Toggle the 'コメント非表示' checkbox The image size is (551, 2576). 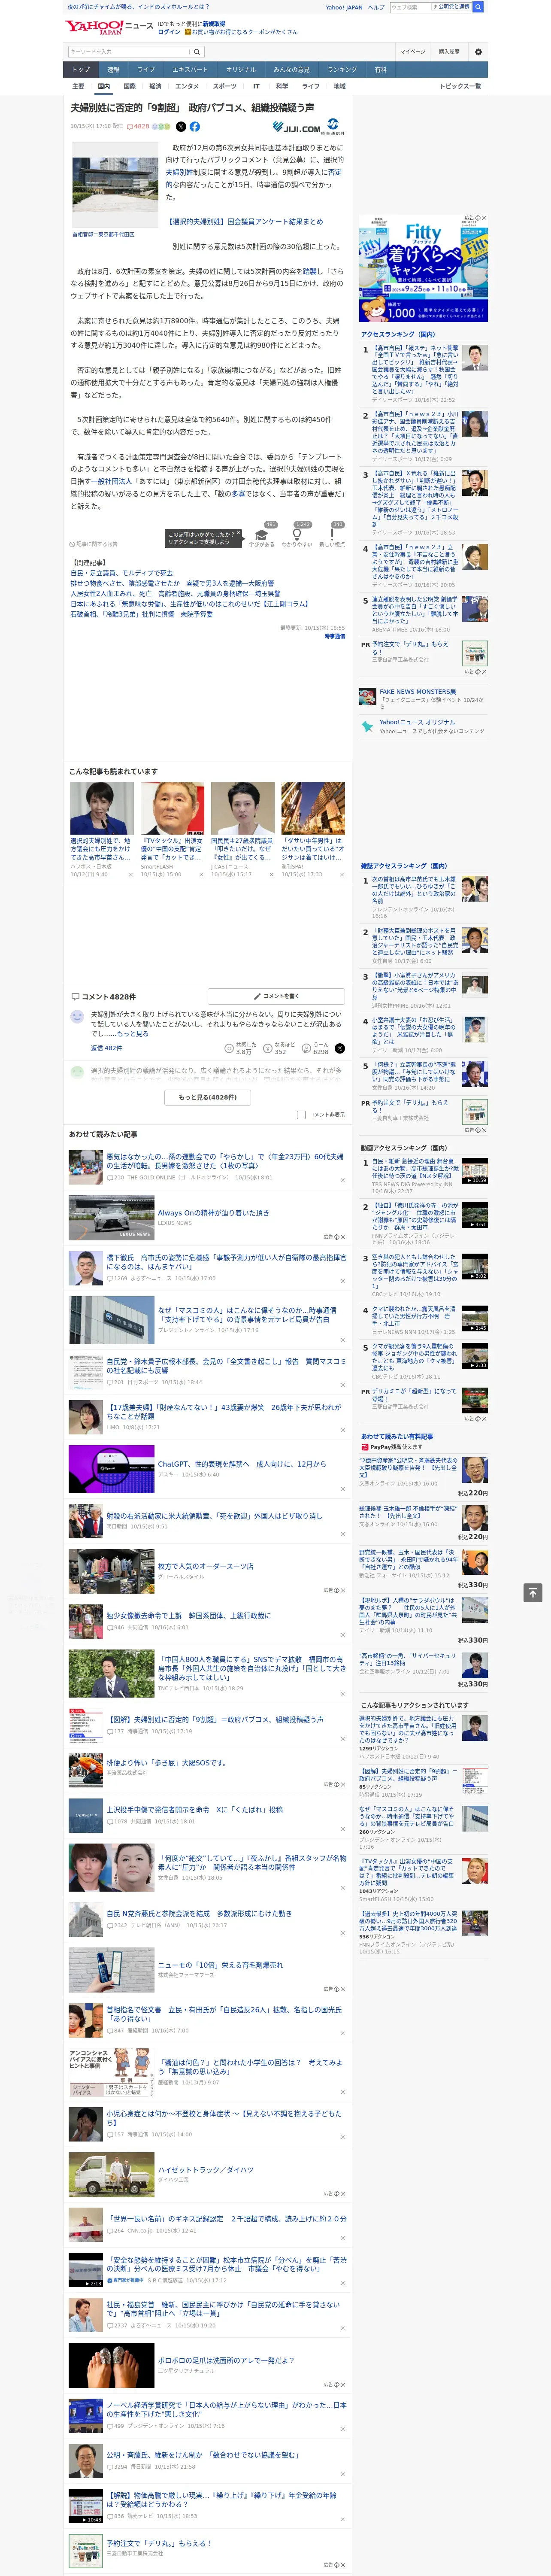301,1114
